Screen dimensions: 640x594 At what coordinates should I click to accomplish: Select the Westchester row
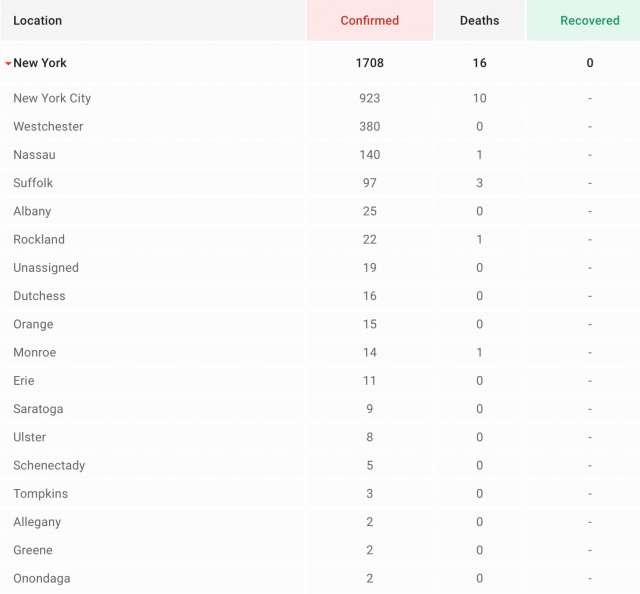click(48, 127)
